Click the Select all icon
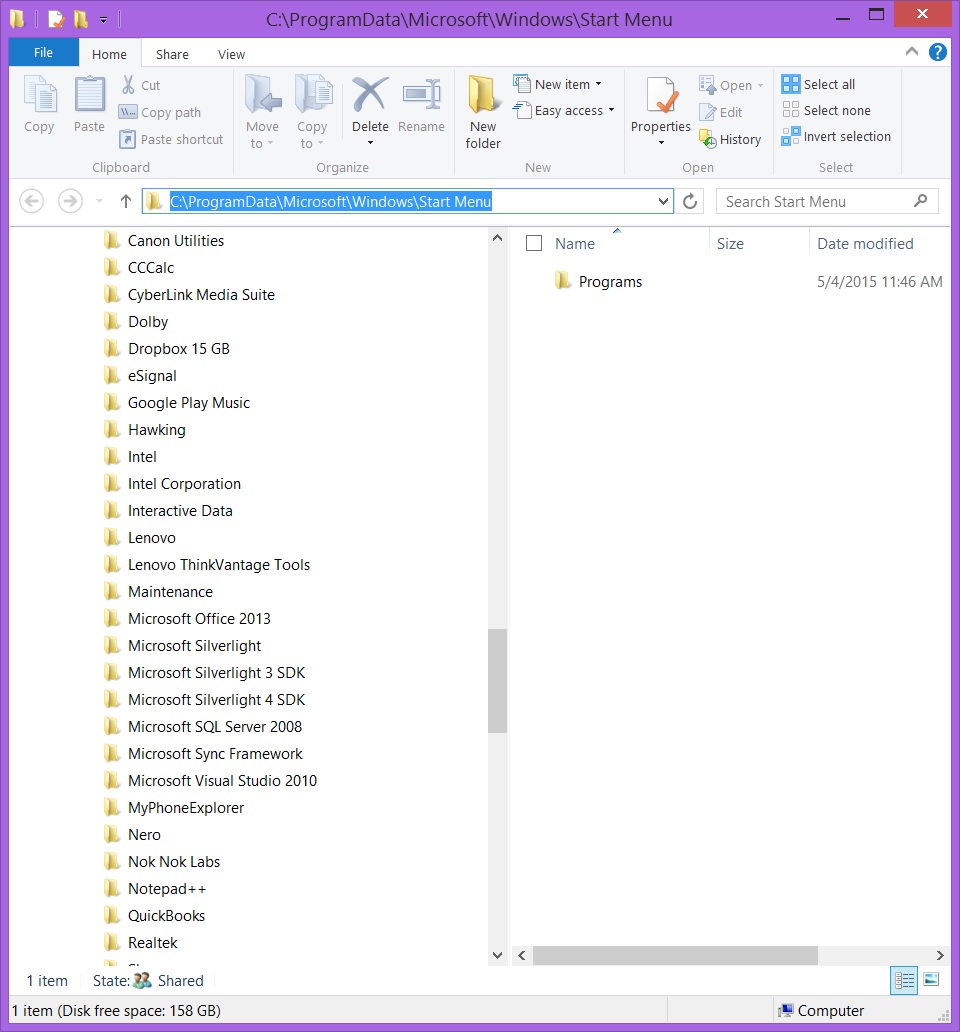This screenshot has width=960, height=1032. pyautogui.click(x=791, y=84)
